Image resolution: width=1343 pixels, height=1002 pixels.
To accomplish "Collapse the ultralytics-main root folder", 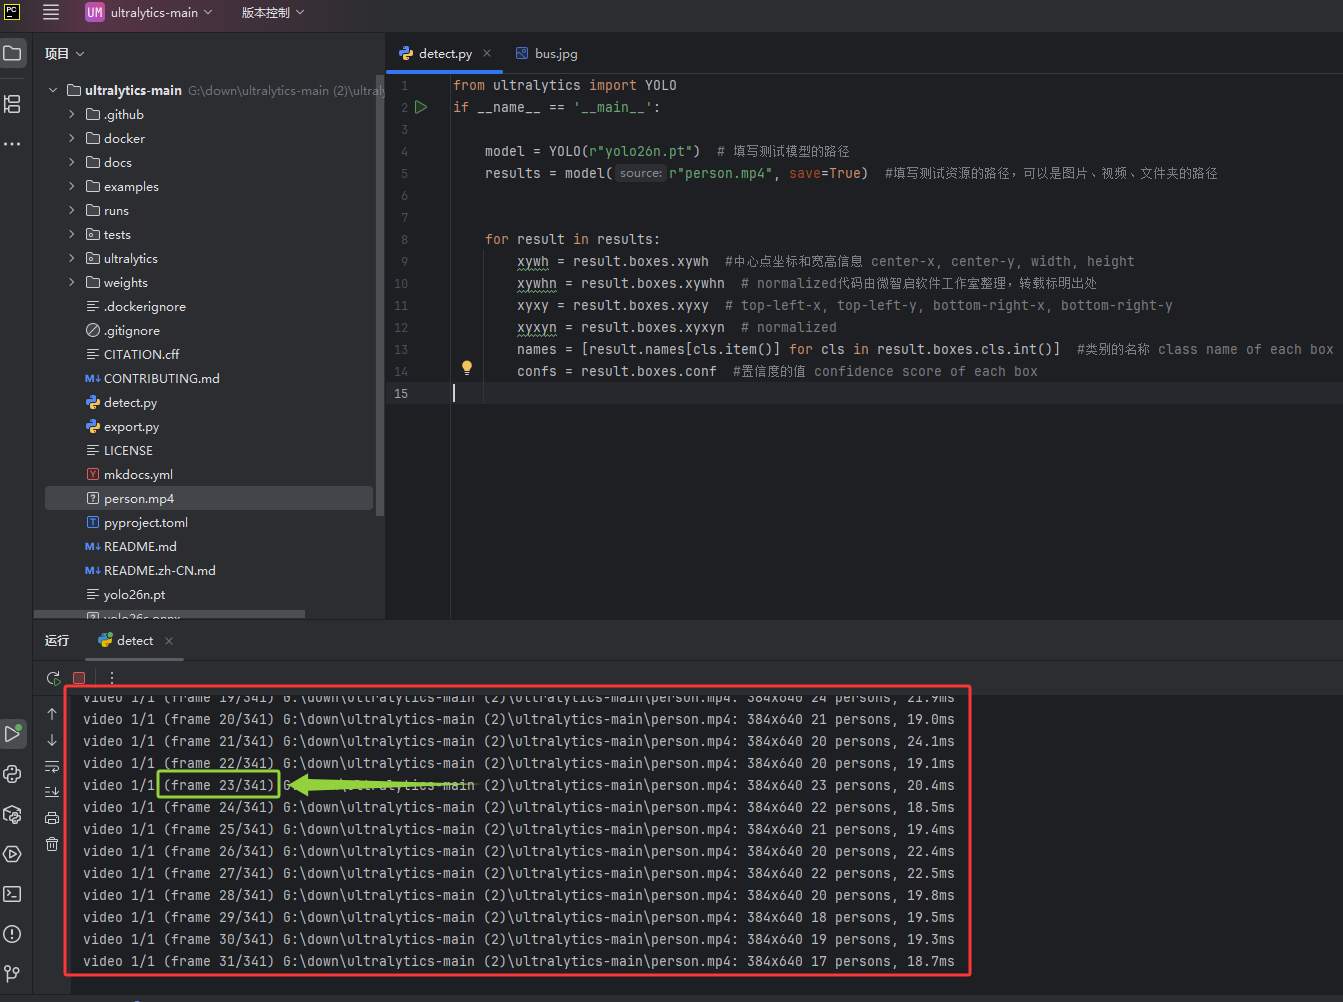I will tap(53, 90).
